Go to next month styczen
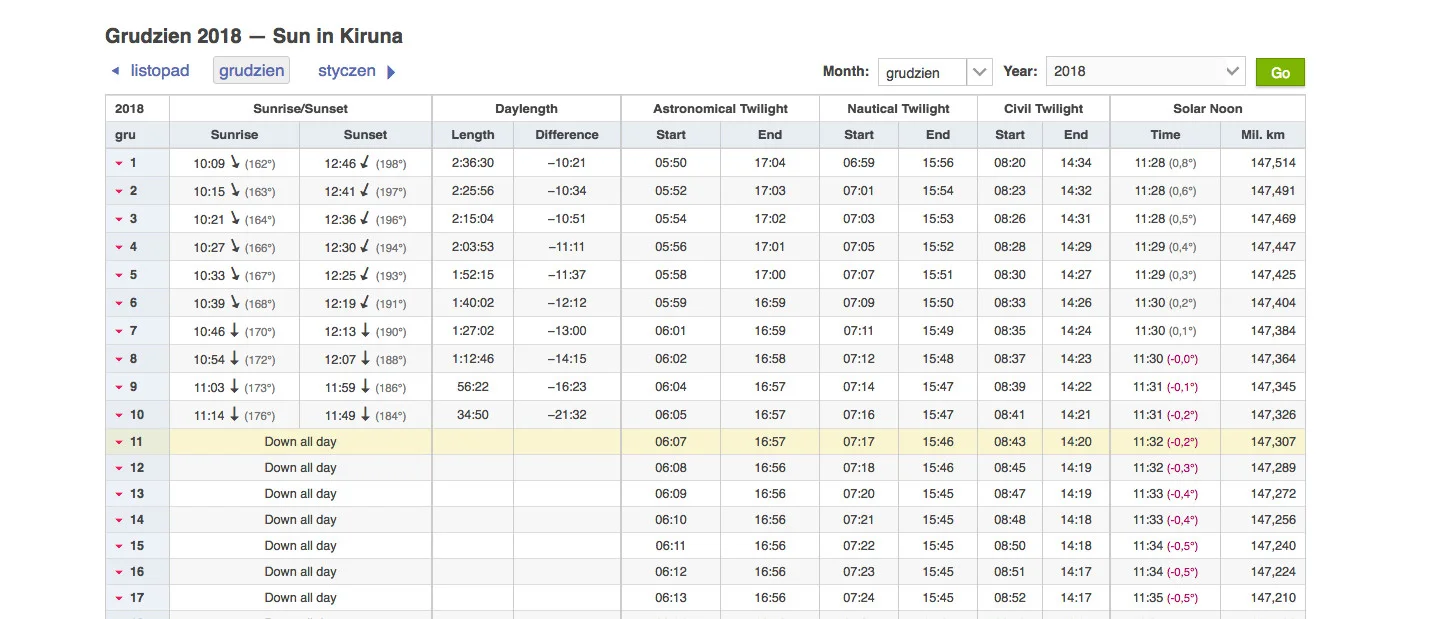This screenshot has height=619, width=1439. click(x=347, y=71)
